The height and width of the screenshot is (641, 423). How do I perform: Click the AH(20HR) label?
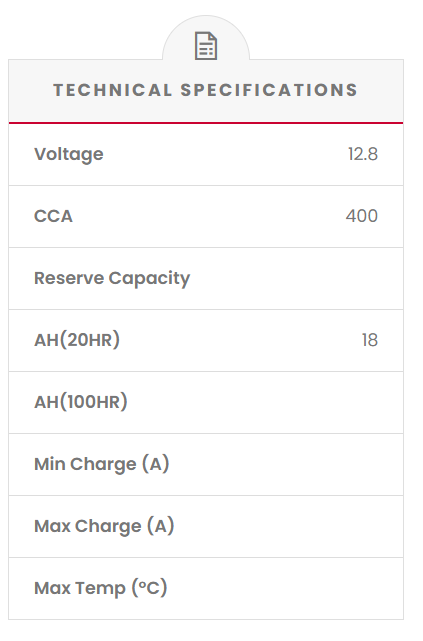click(x=77, y=340)
